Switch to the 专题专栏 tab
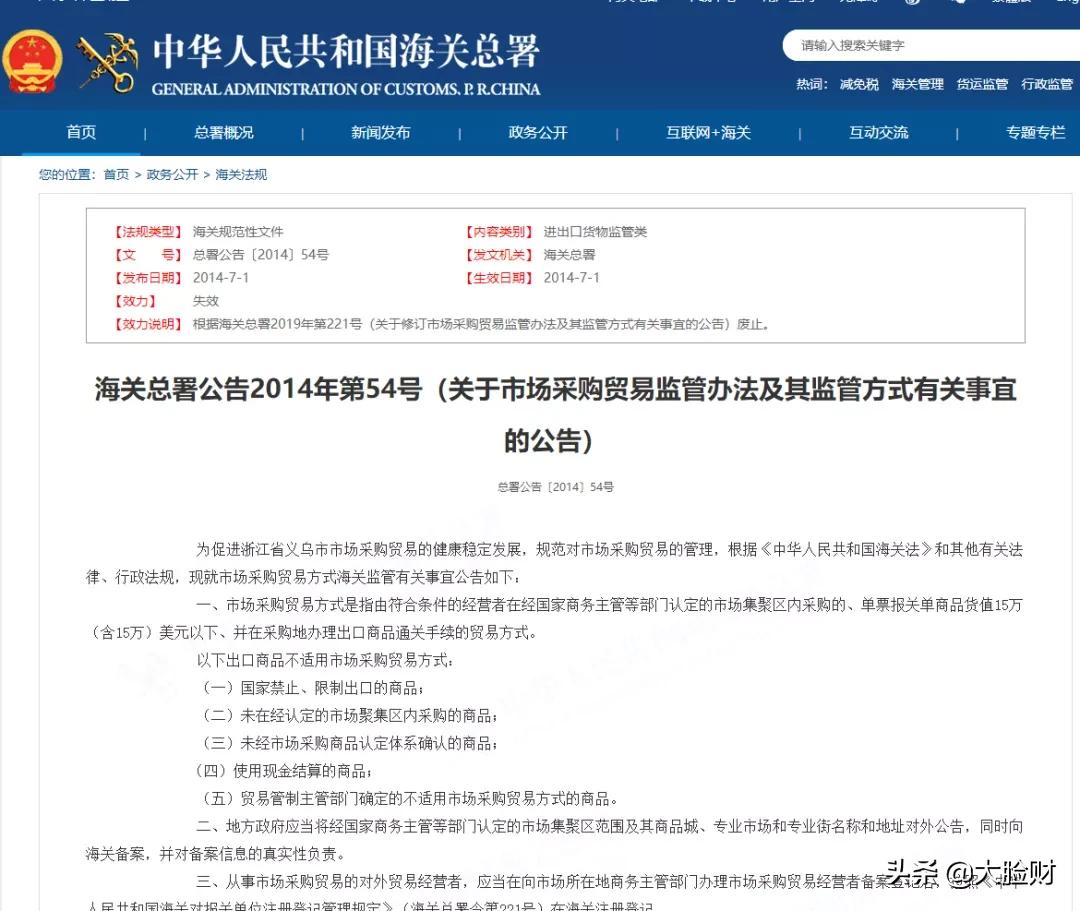Image resolution: width=1080 pixels, height=911 pixels. coord(1034,131)
